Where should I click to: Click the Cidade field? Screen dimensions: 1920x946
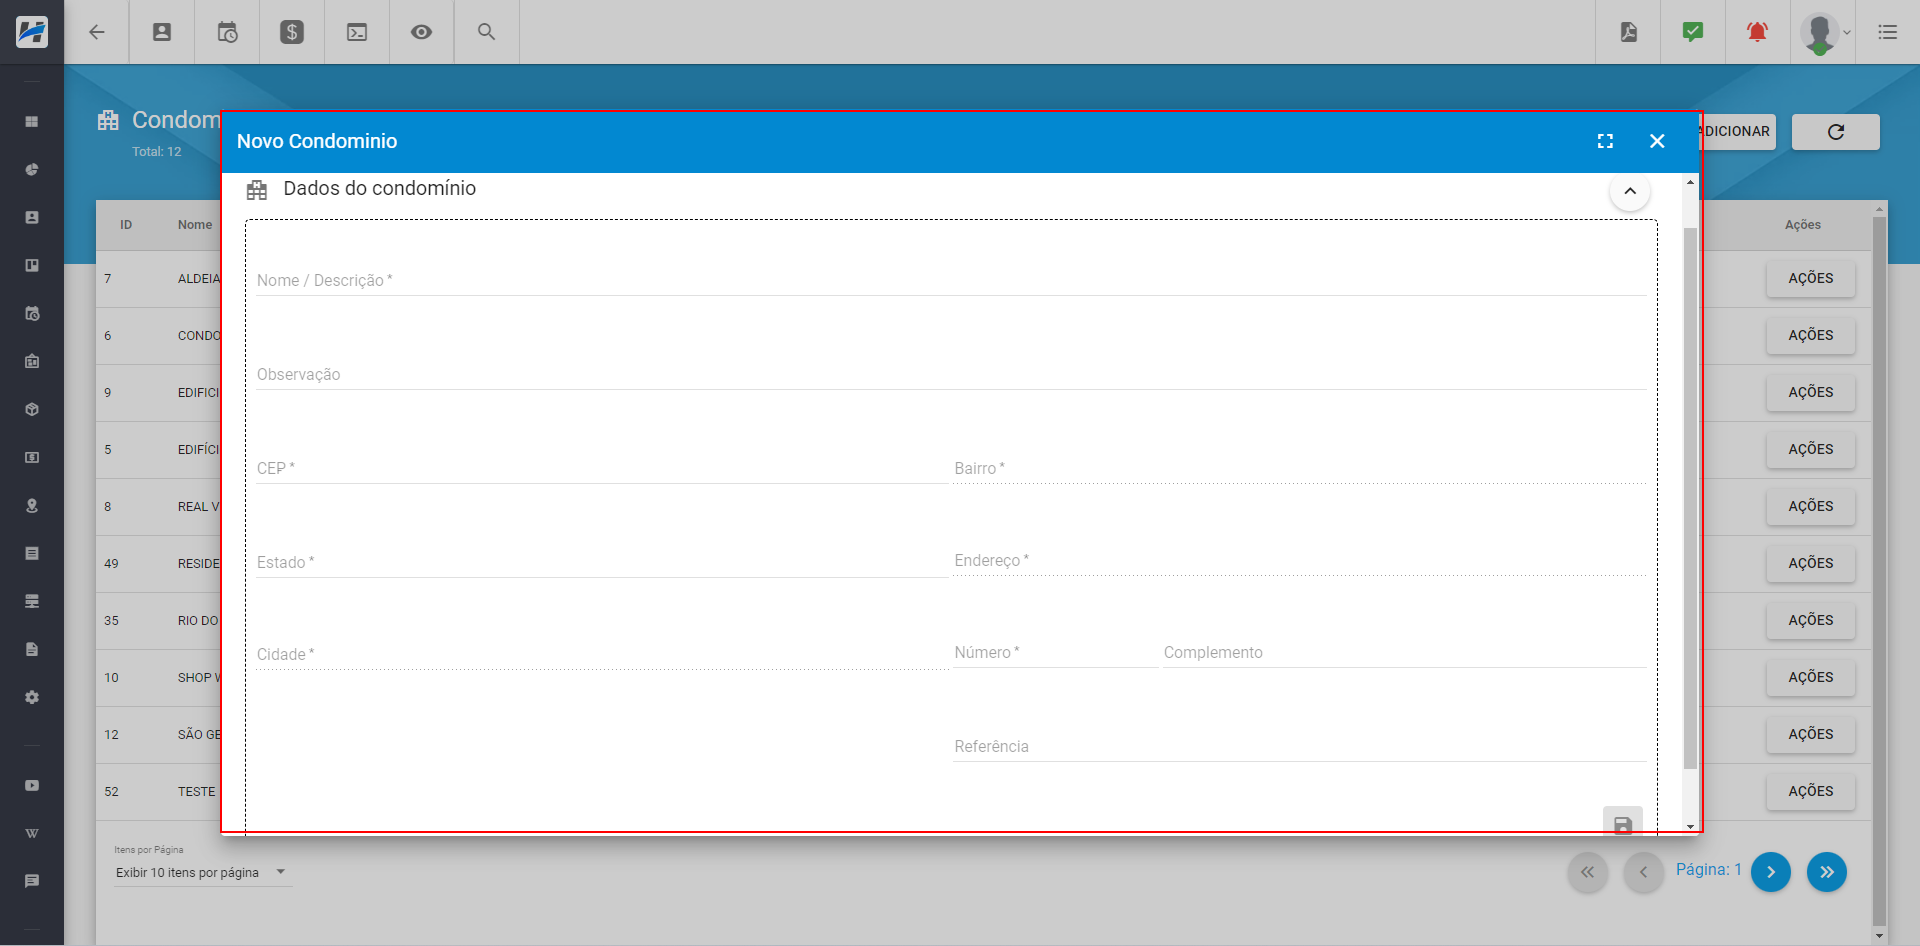[x=602, y=654]
